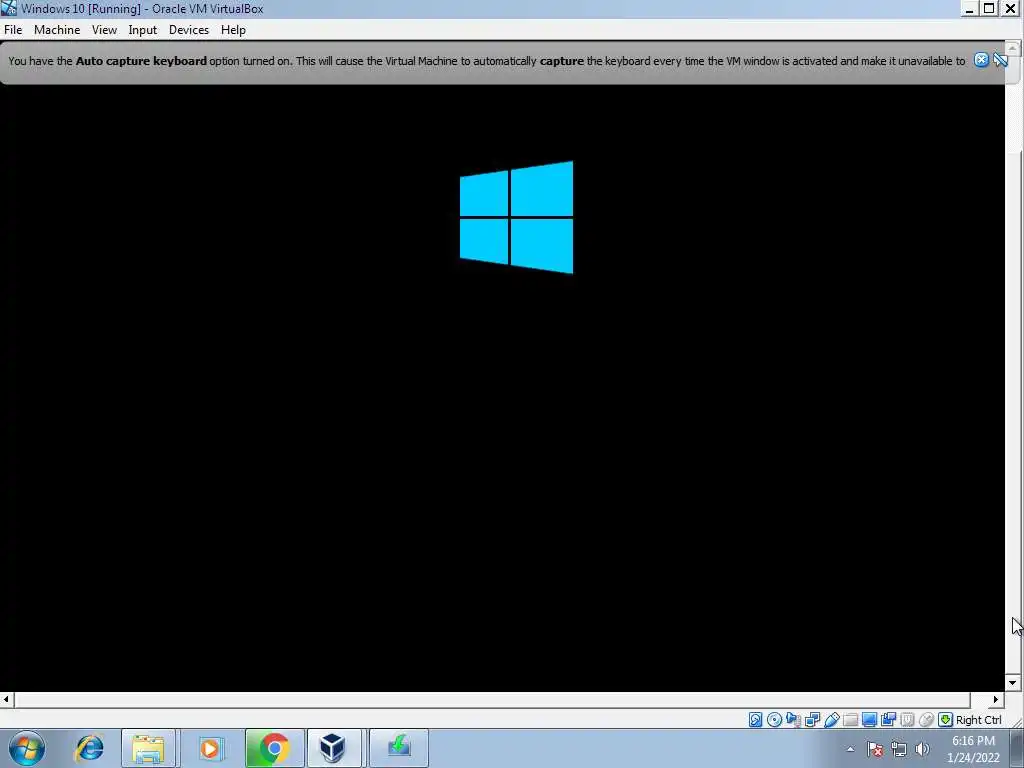Click the hard disk activity indicator
This screenshot has width=1024, height=768.
[756, 720]
